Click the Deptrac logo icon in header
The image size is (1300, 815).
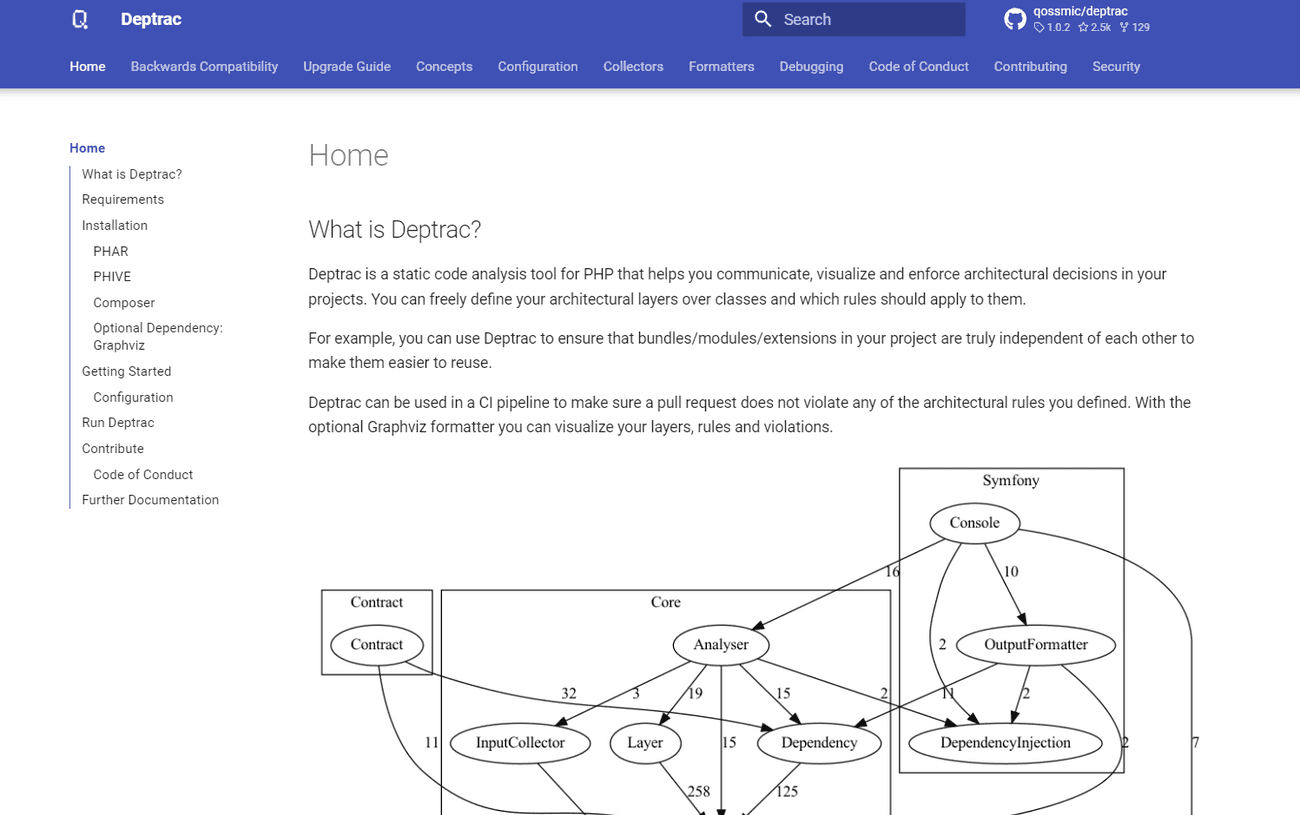81,19
